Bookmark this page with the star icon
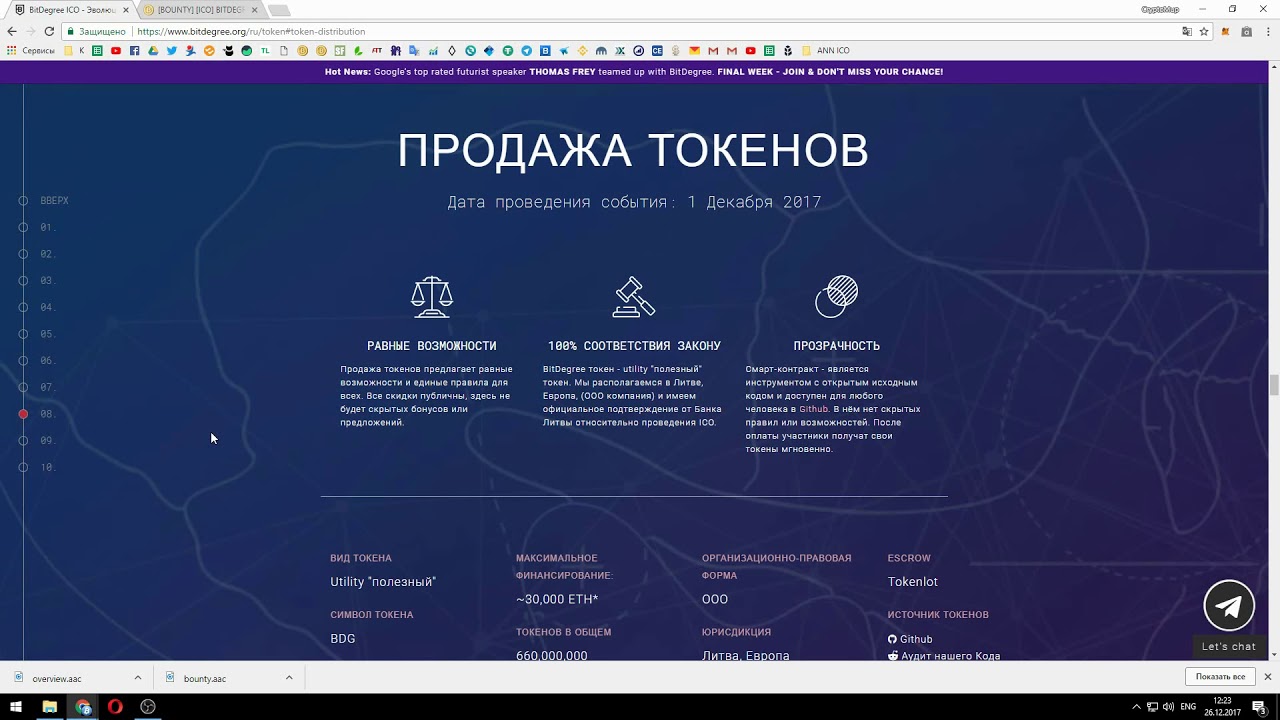Image resolution: width=1280 pixels, height=720 pixels. pyautogui.click(x=1204, y=31)
